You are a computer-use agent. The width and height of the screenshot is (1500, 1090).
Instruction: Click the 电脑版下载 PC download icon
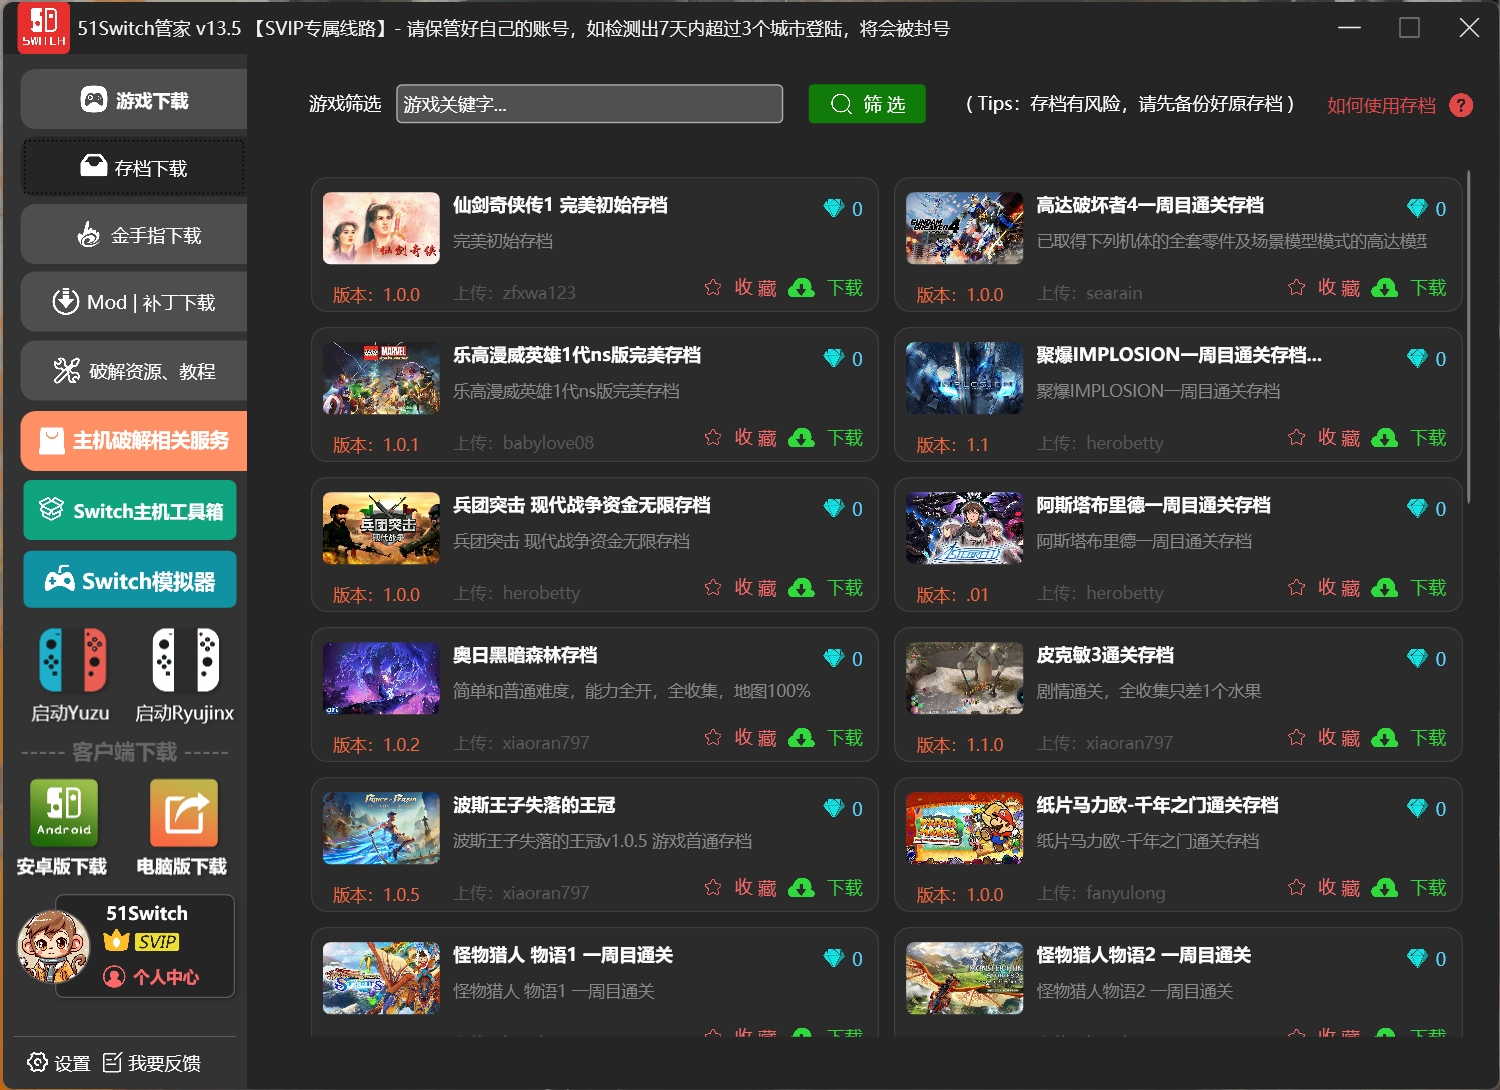(x=184, y=812)
